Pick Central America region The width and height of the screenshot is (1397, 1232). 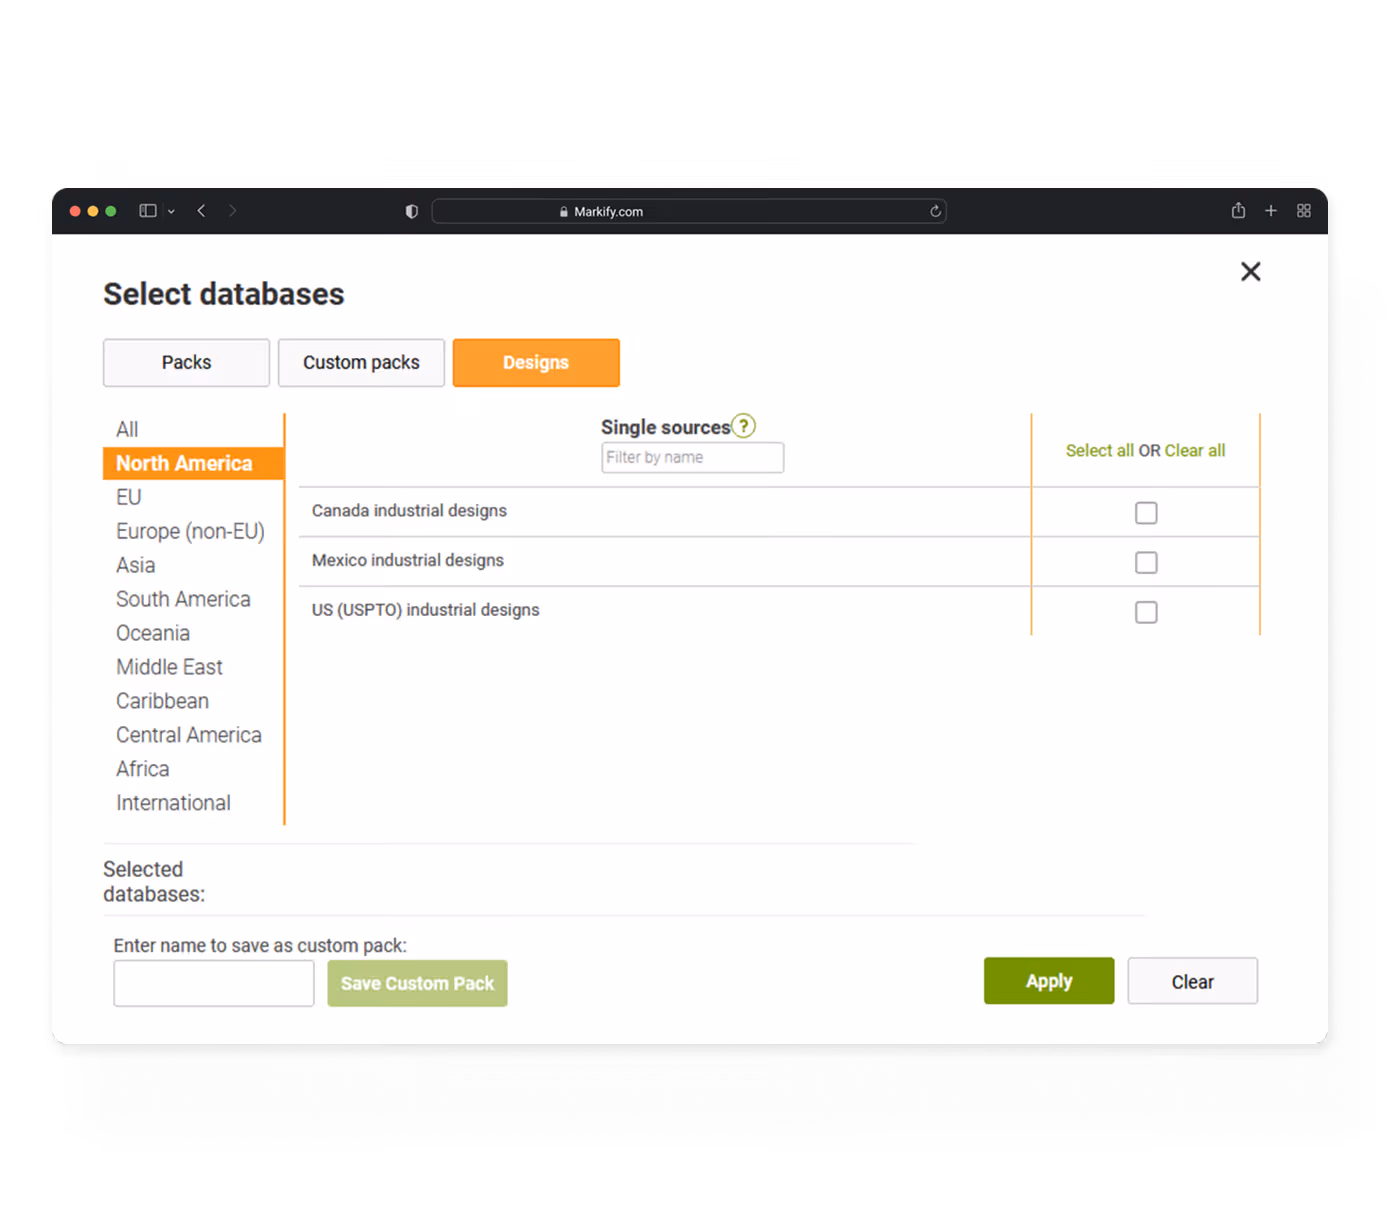click(189, 735)
